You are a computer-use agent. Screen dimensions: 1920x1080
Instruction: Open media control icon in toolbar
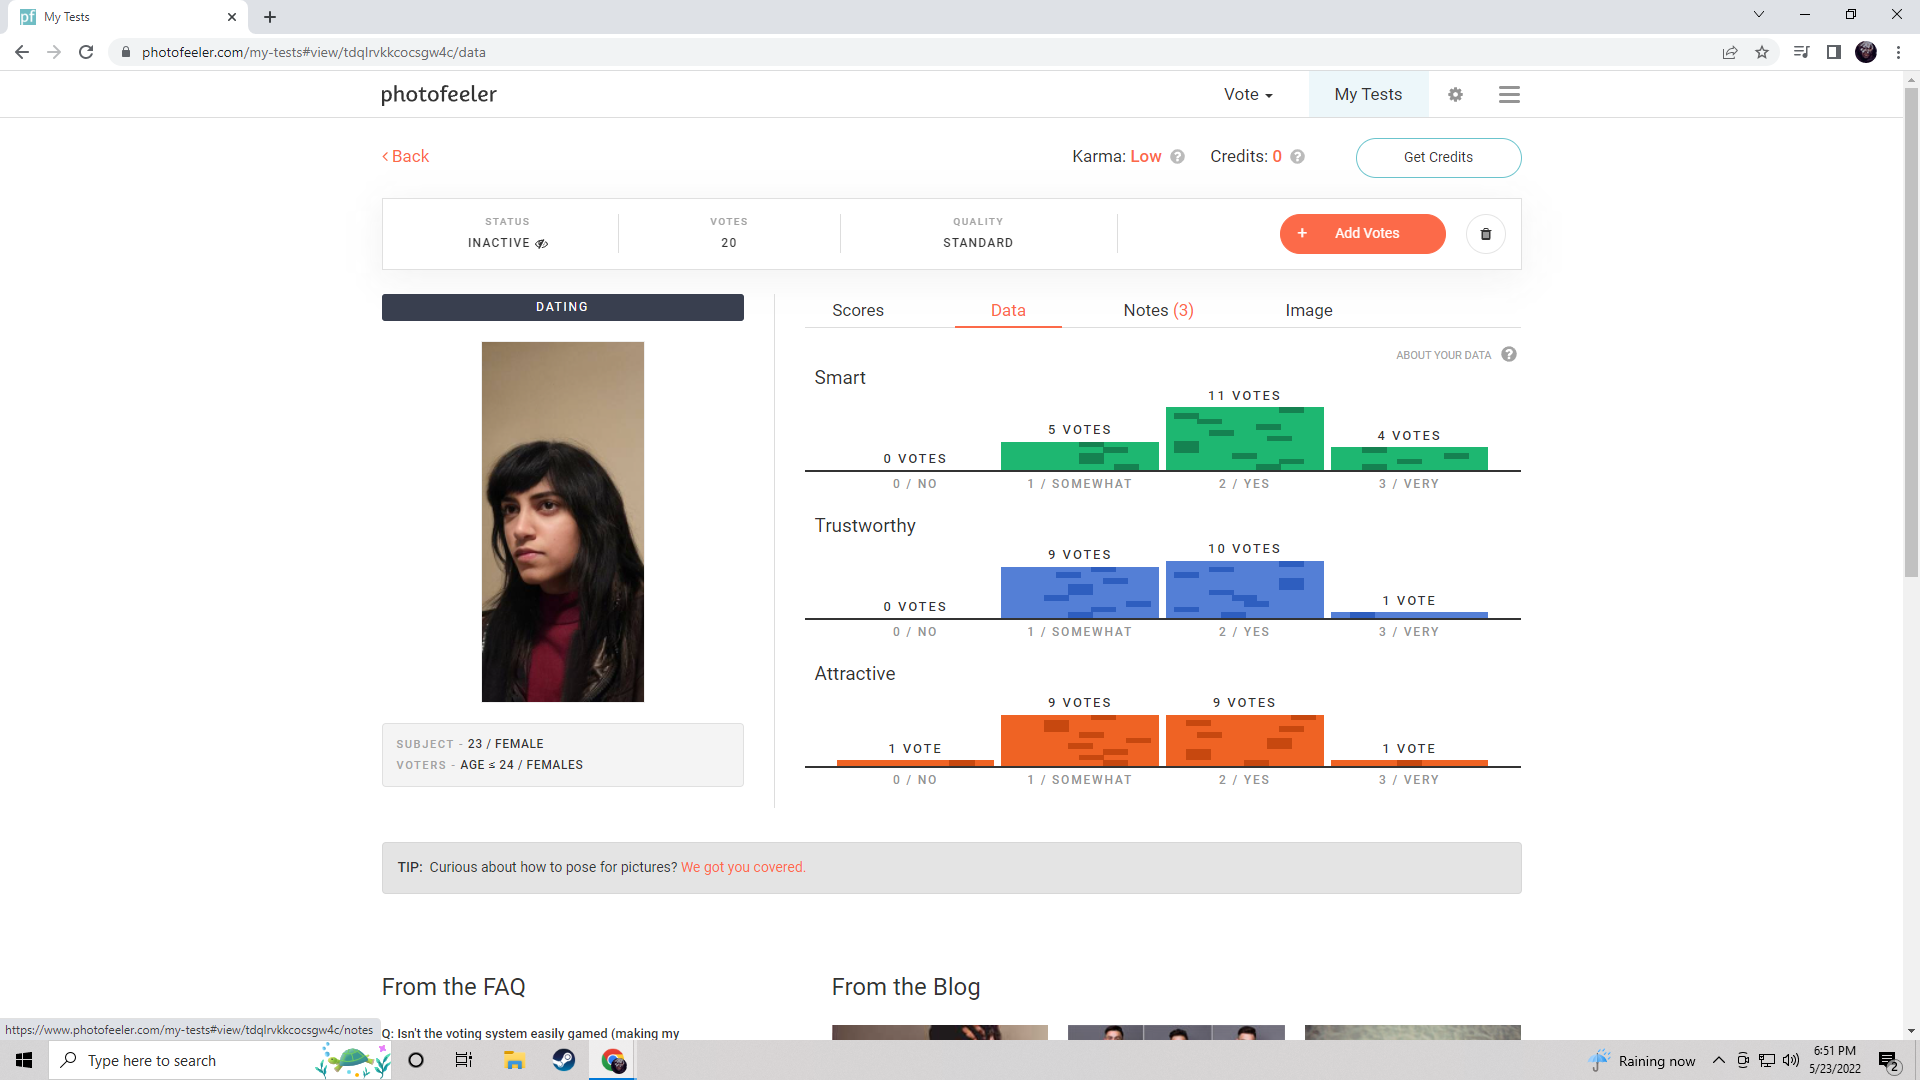[1801, 52]
